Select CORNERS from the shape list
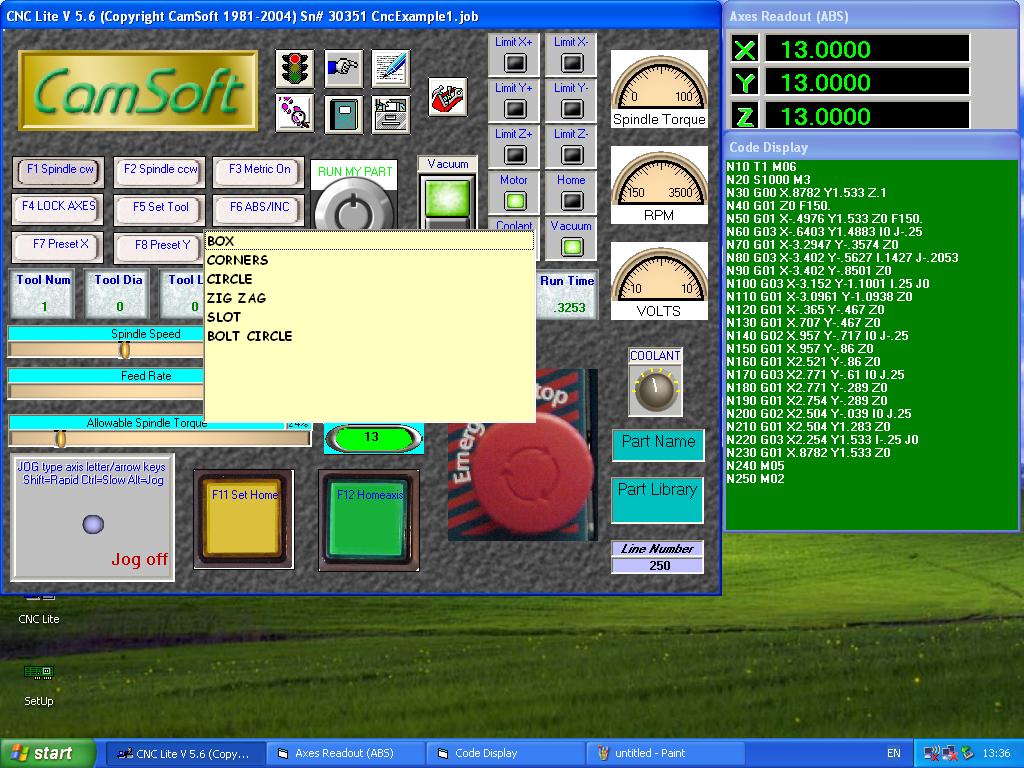The image size is (1024, 768). (370, 260)
